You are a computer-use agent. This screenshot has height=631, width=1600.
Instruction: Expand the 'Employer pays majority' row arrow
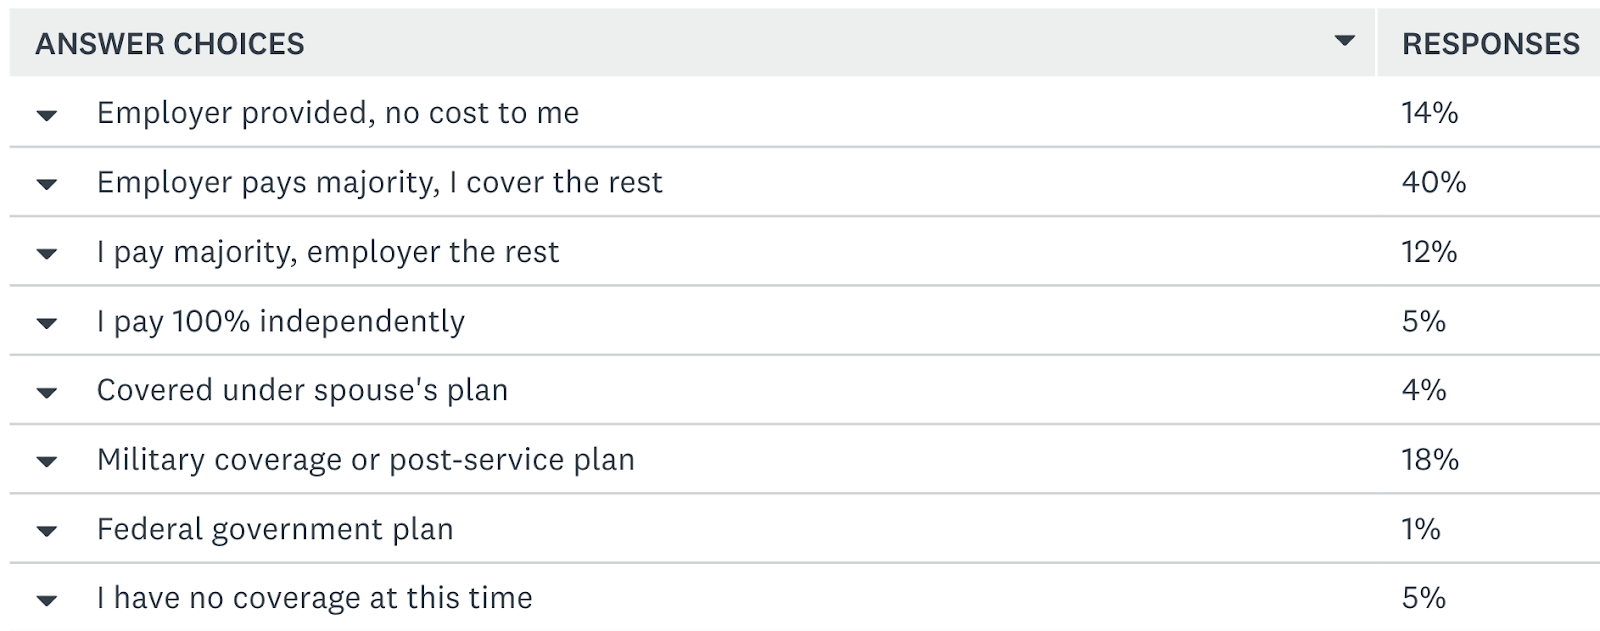(46, 184)
